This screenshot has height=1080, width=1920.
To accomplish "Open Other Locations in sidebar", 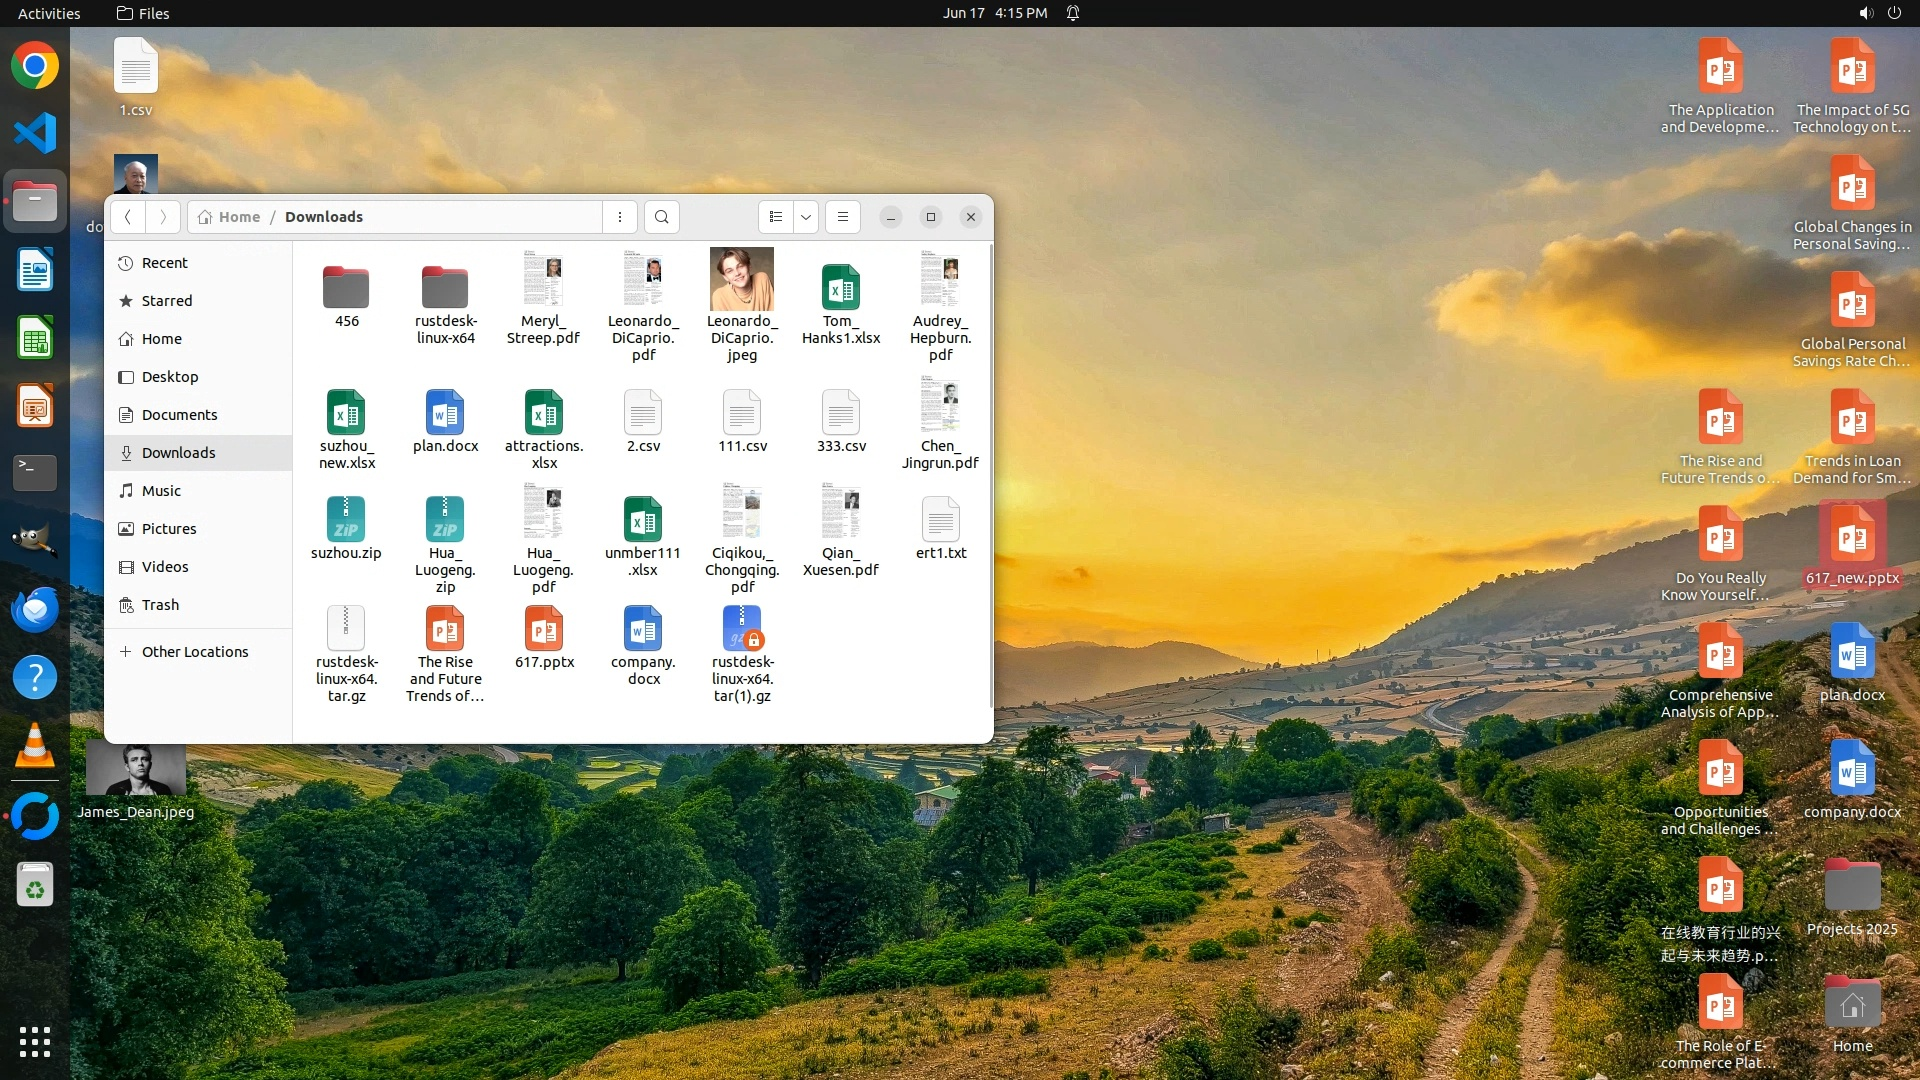I will coord(194,652).
